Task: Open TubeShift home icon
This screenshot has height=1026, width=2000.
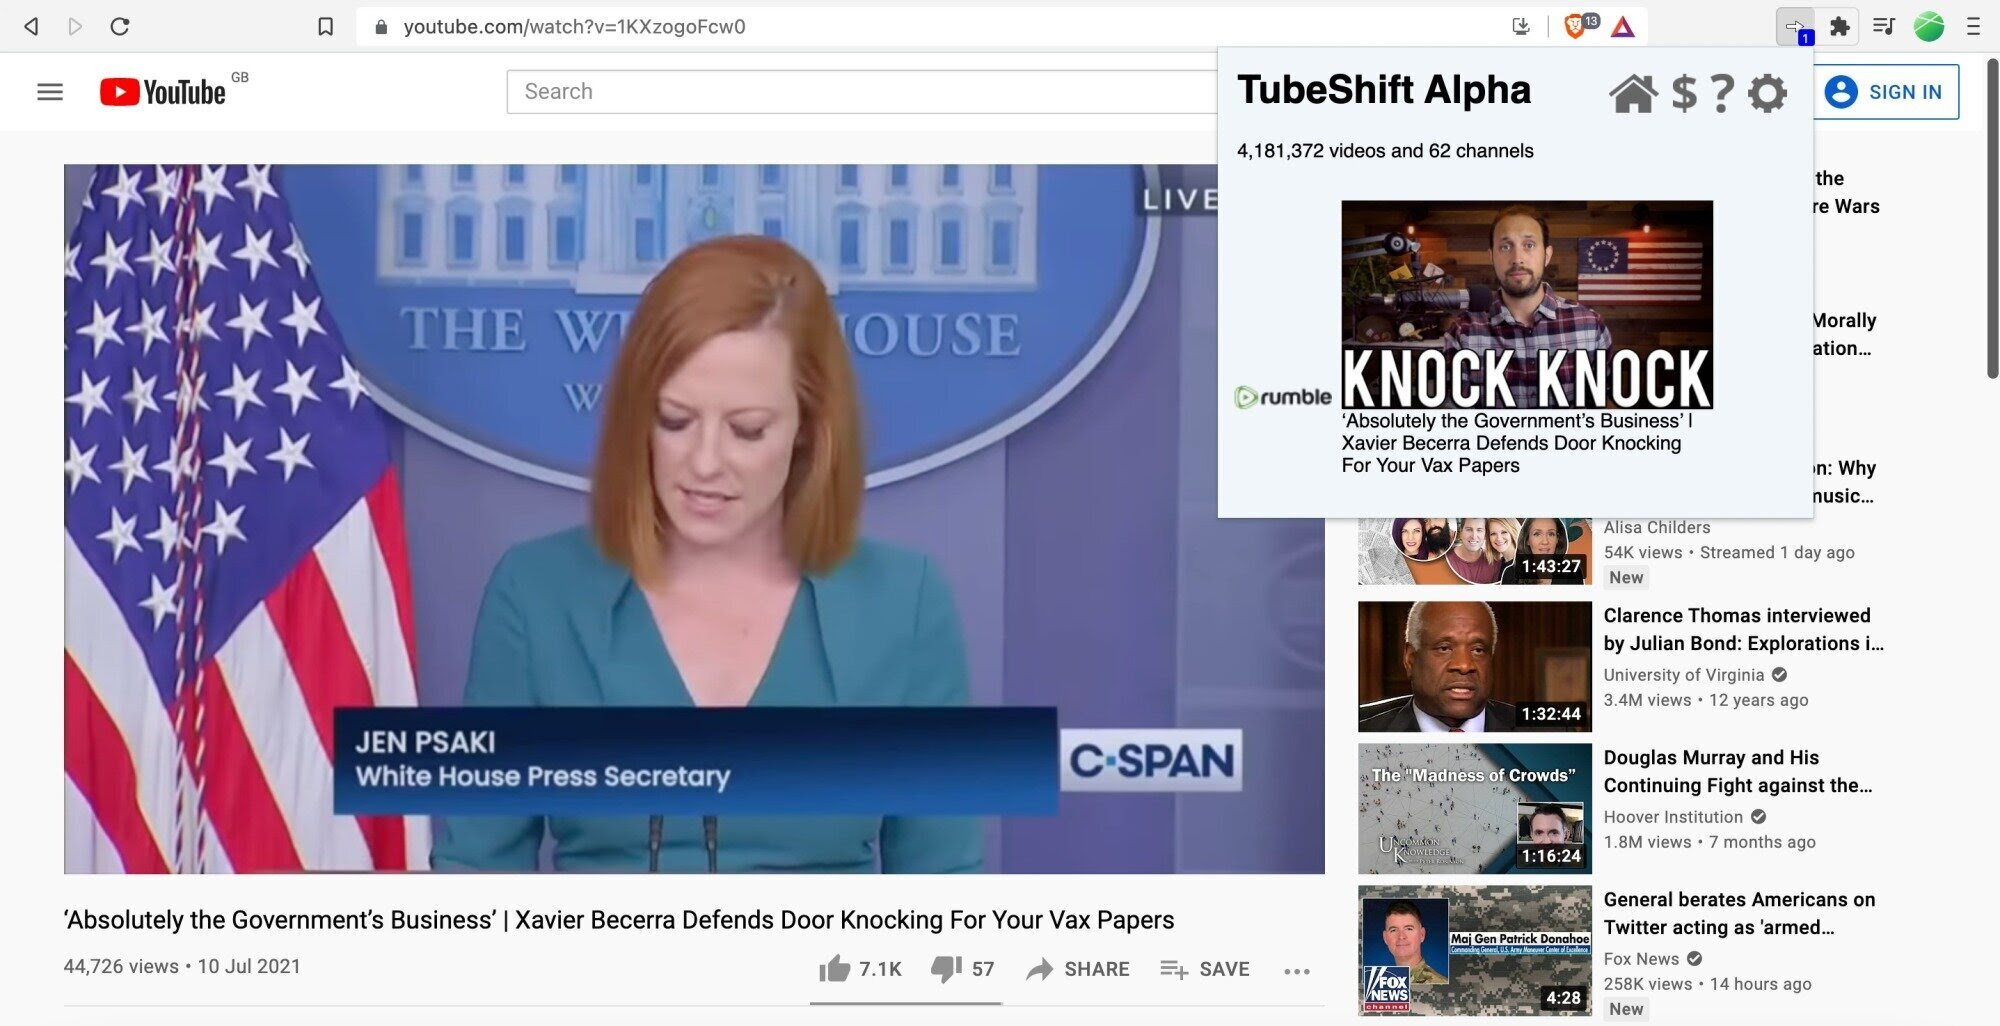Action: (1633, 93)
